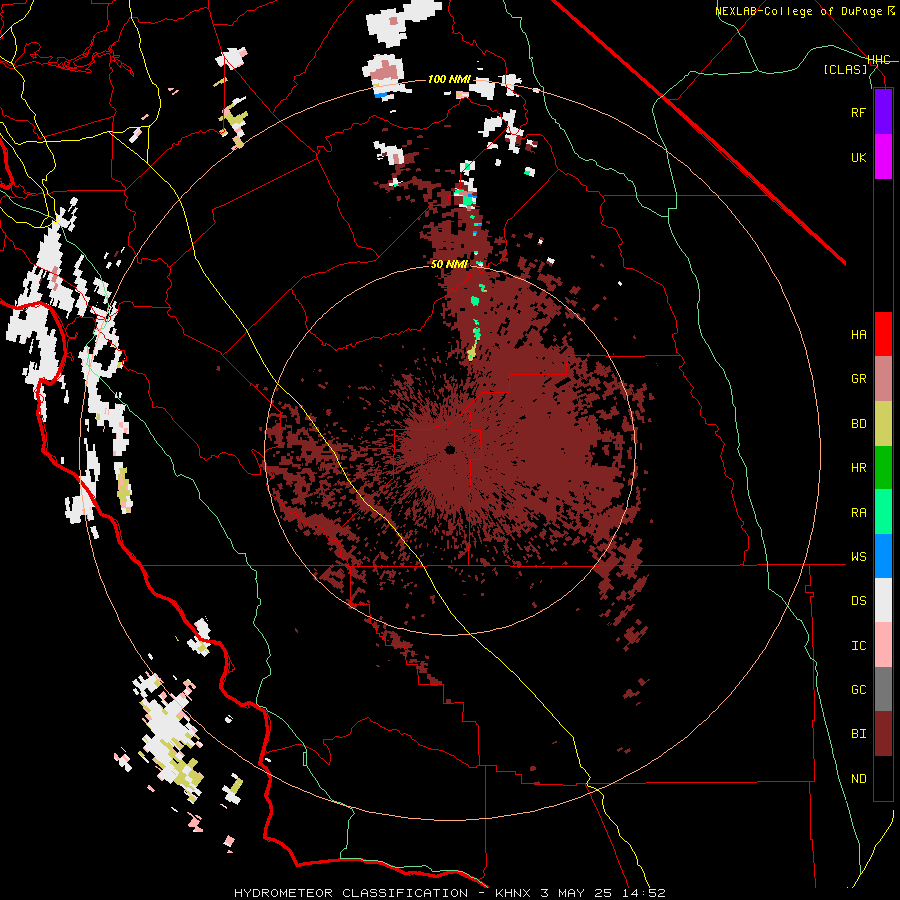900x900 pixels.
Task: Click the WS legend label
Action: coord(858,557)
